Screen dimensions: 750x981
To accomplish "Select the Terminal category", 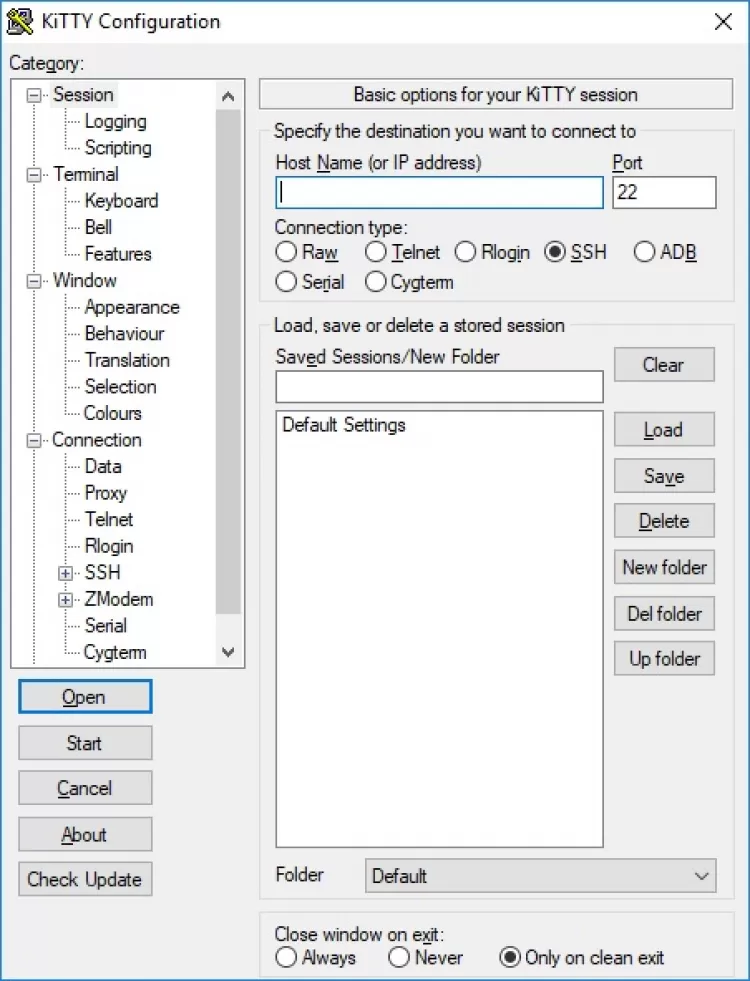I will pyautogui.click(x=86, y=174).
